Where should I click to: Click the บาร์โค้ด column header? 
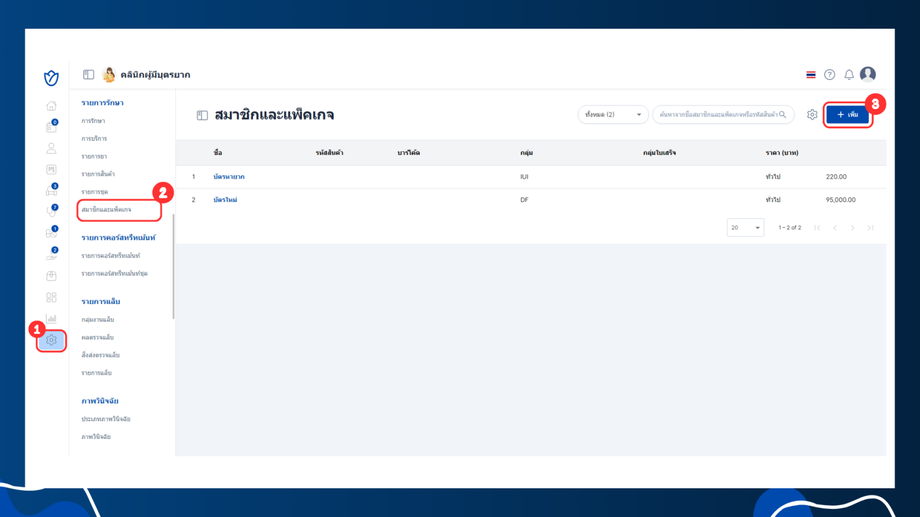[x=408, y=153]
